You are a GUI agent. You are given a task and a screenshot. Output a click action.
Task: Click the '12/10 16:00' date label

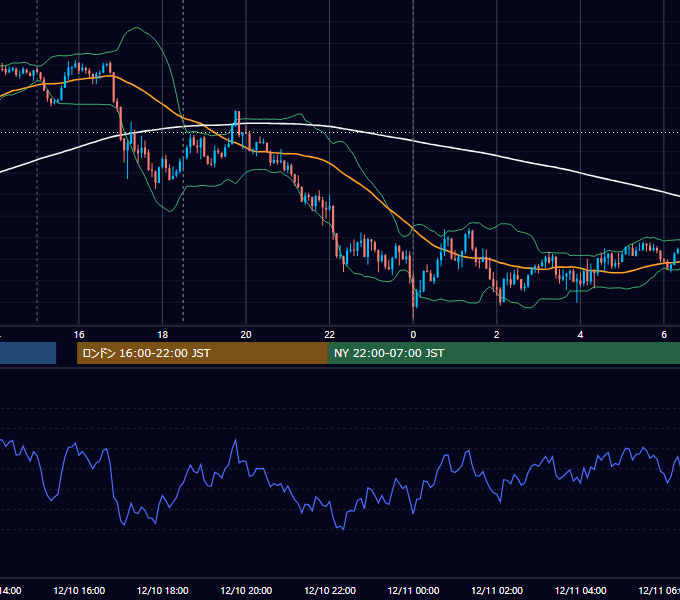[x=79, y=590]
